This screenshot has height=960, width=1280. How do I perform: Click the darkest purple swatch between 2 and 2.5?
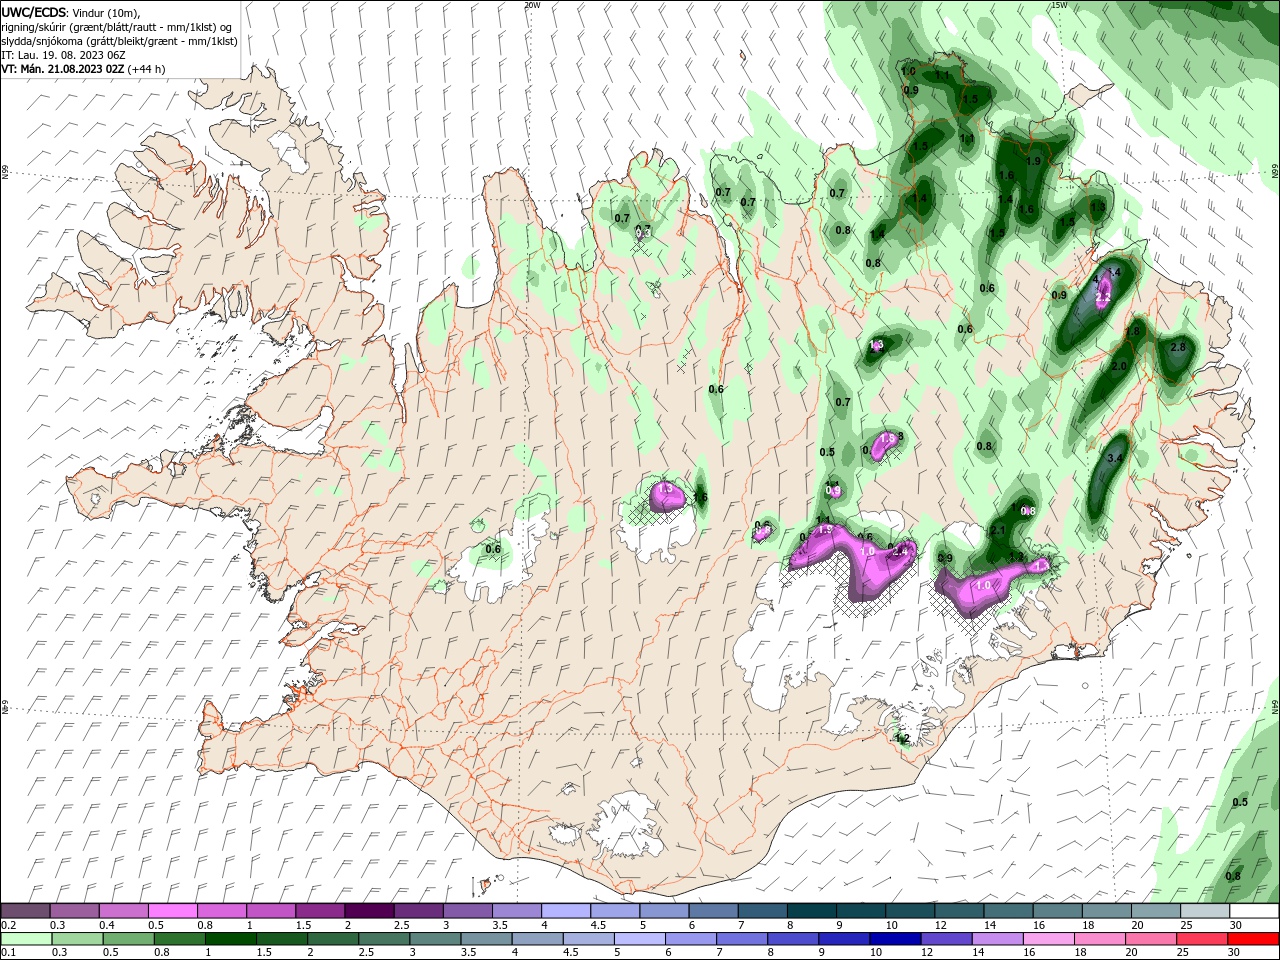[x=369, y=911]
